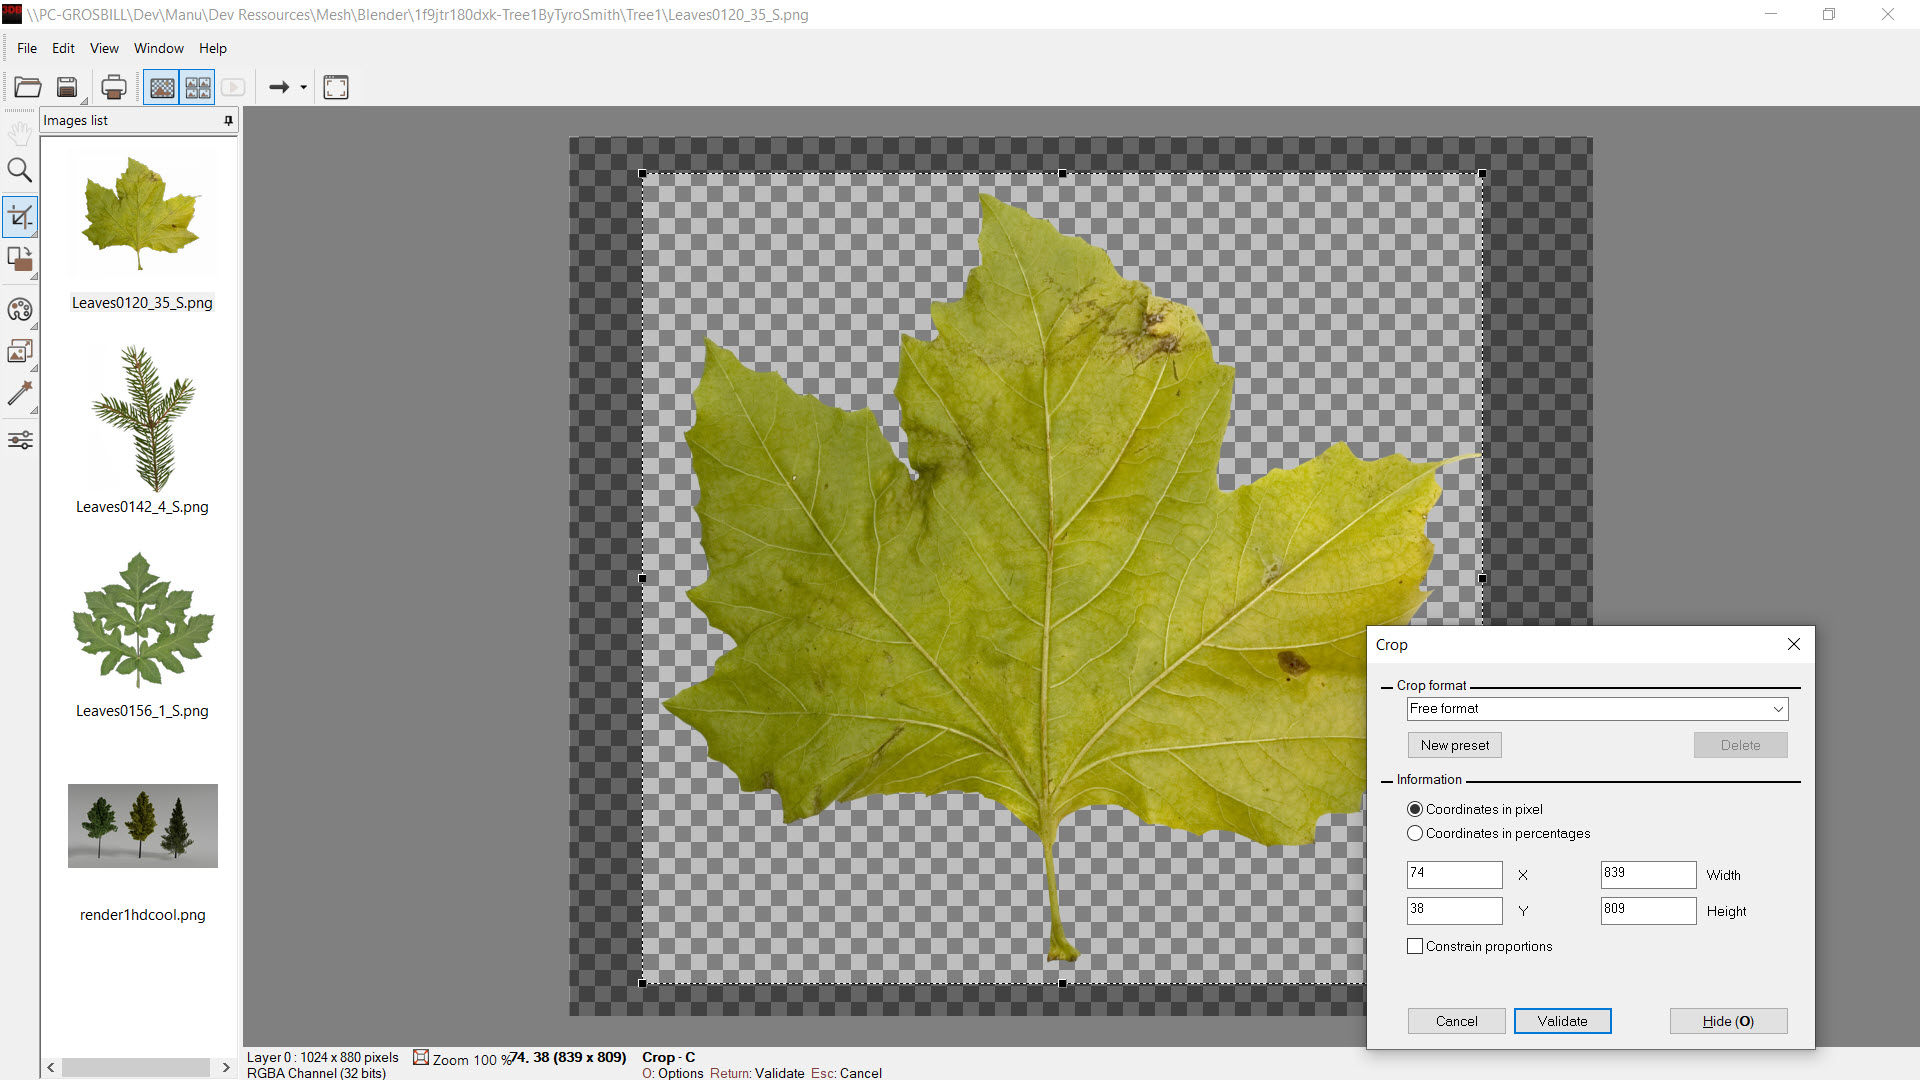Click the Hide (O) button
Screen dimensions: 1920x1080
pyautogui.click(x=1728, y=1021)
